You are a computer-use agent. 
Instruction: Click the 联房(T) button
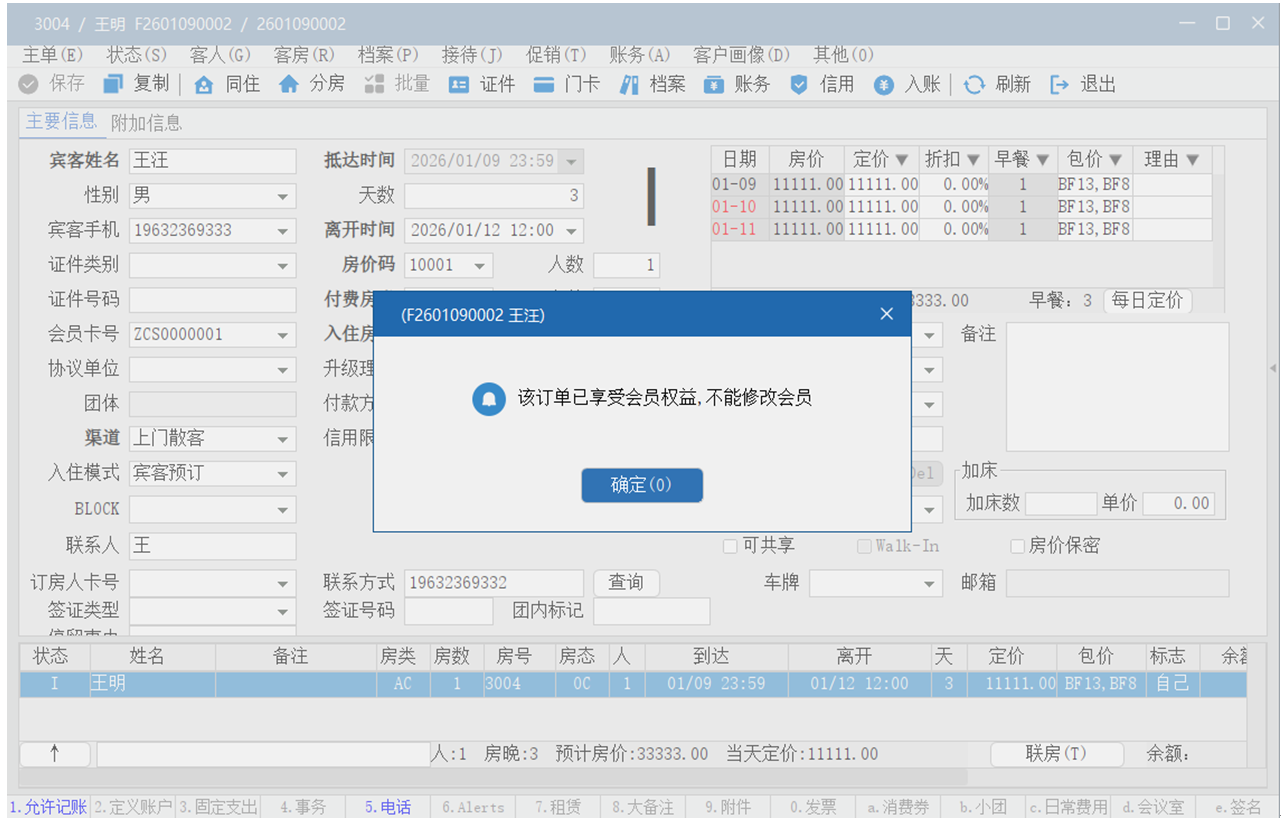pos(1056,754)
